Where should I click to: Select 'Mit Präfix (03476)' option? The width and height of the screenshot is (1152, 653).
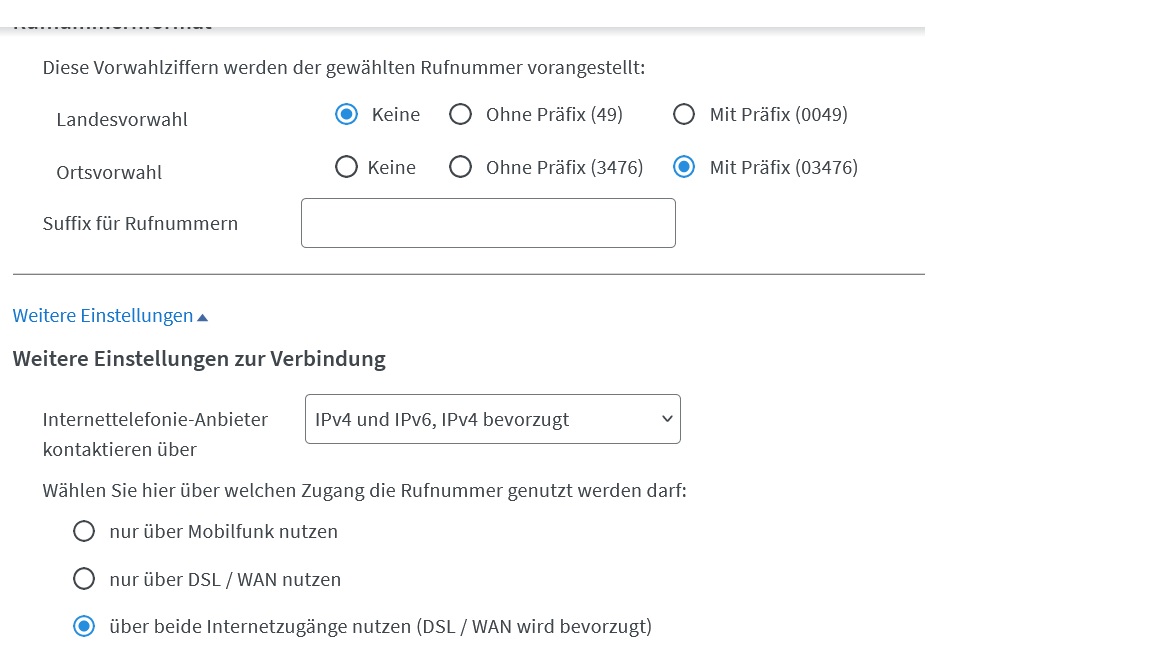[684, 167]
